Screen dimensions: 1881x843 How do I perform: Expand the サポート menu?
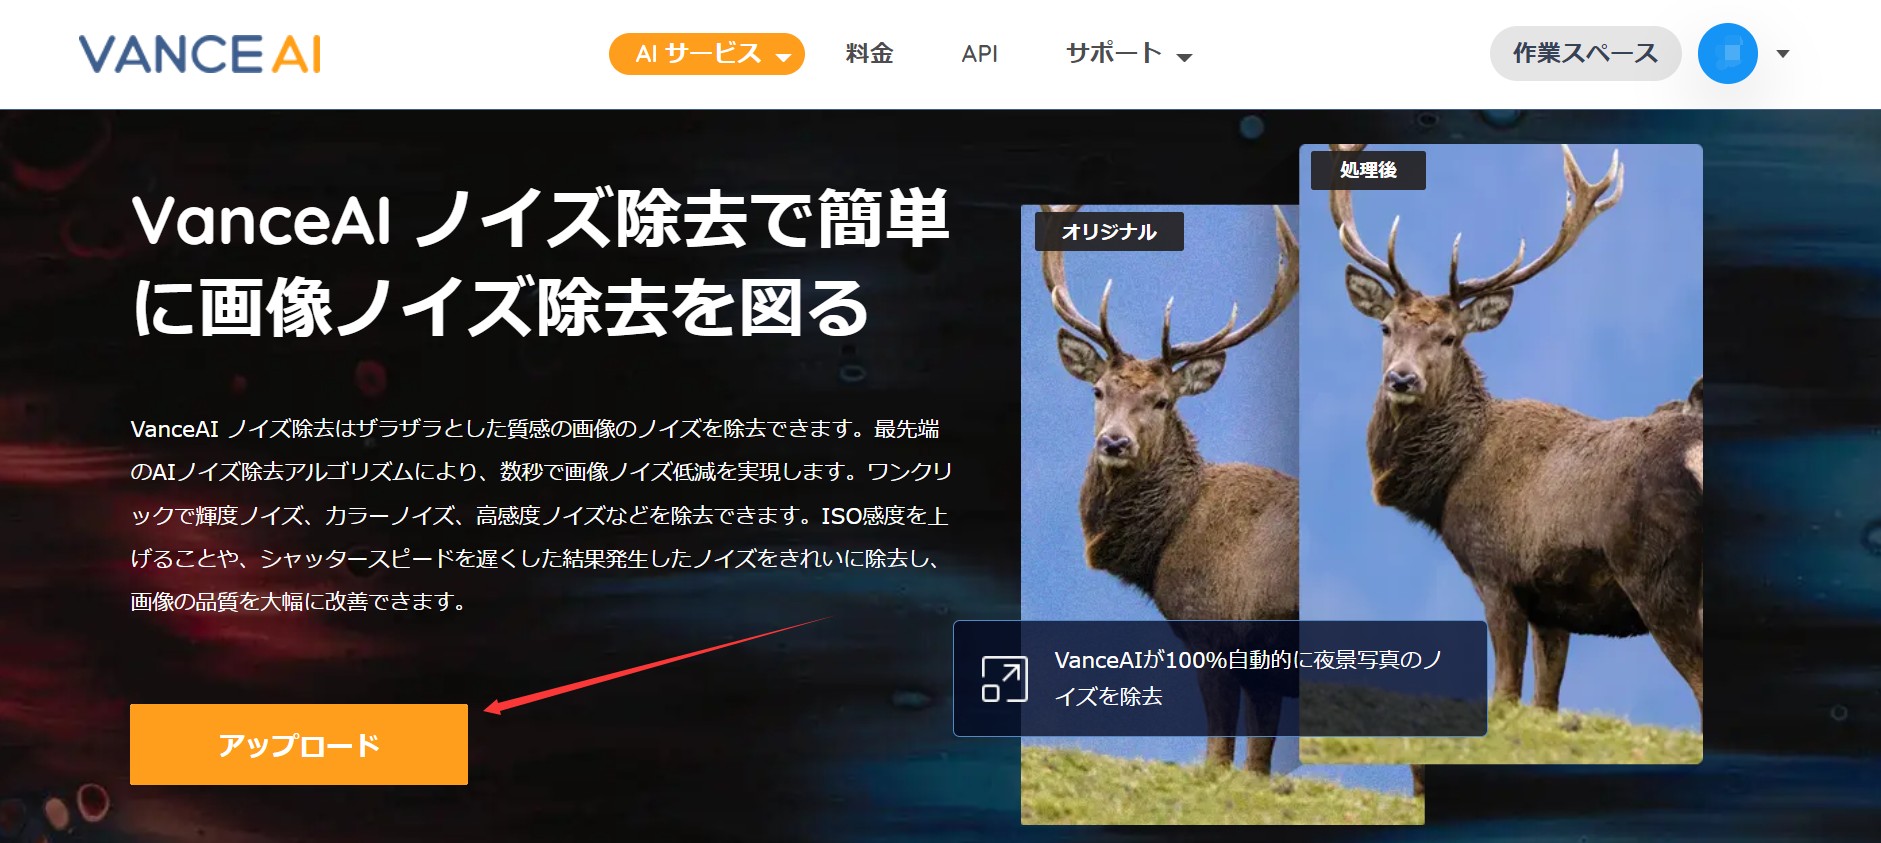1129,54
